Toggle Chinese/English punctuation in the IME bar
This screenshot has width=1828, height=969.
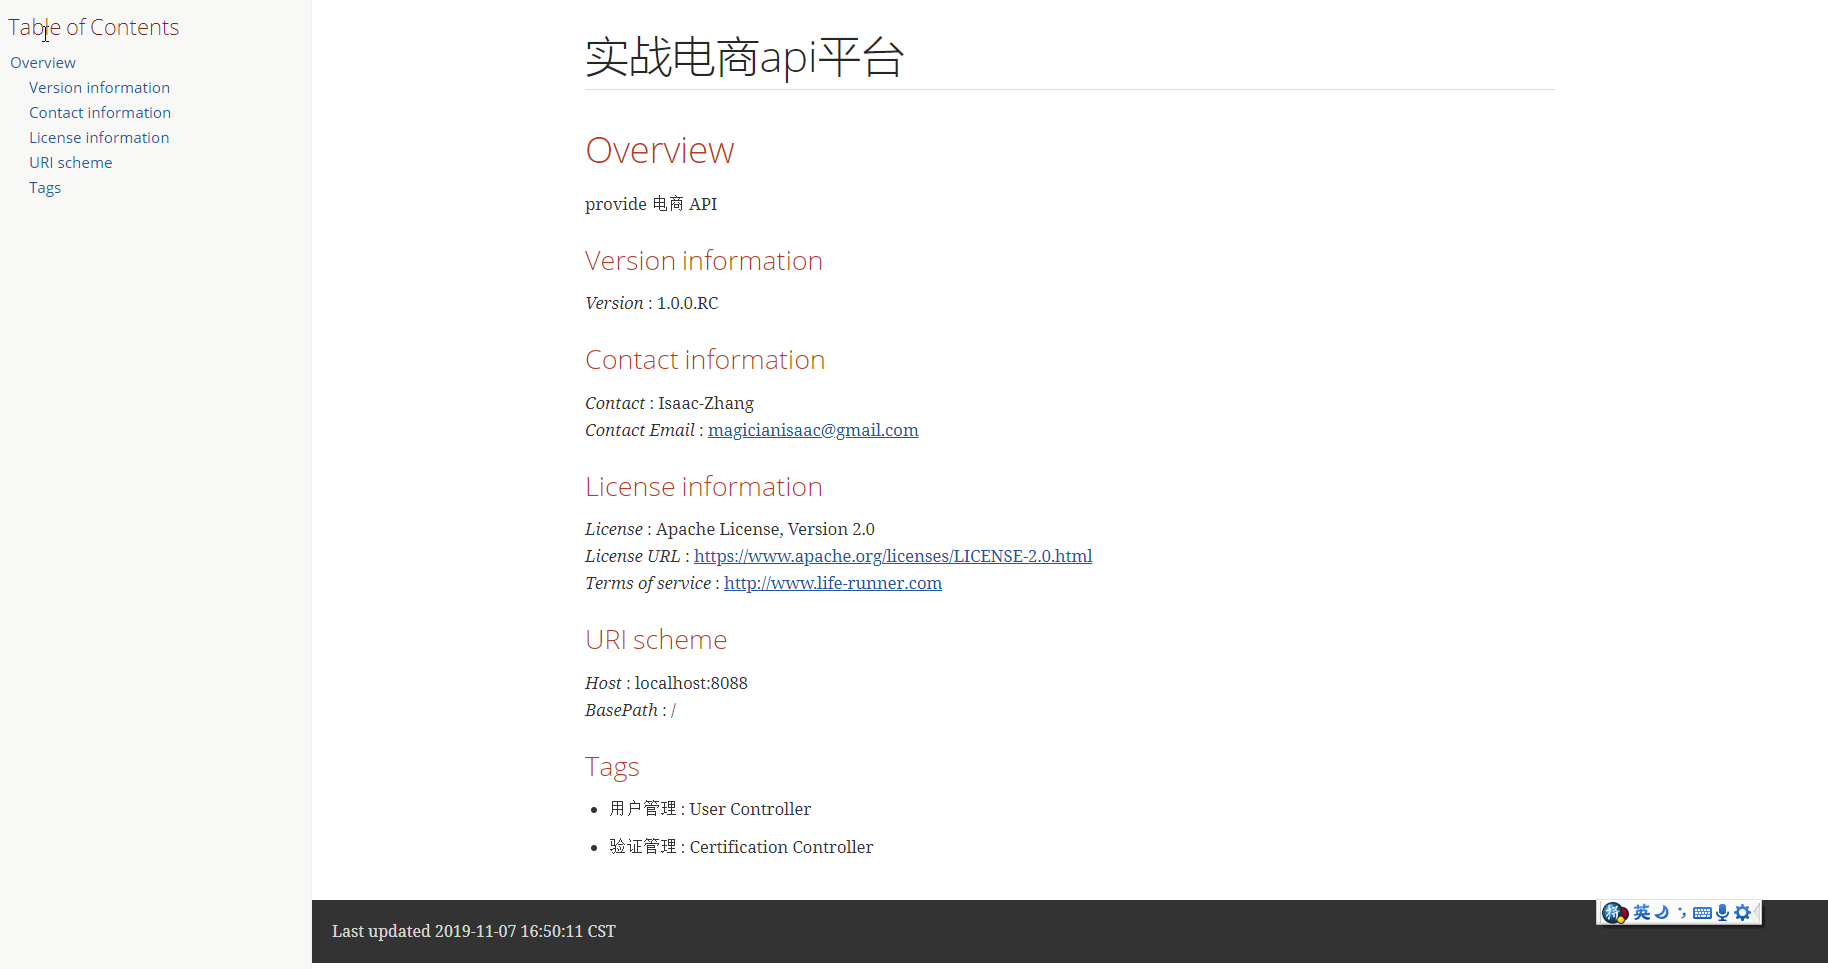point(1684,913)
